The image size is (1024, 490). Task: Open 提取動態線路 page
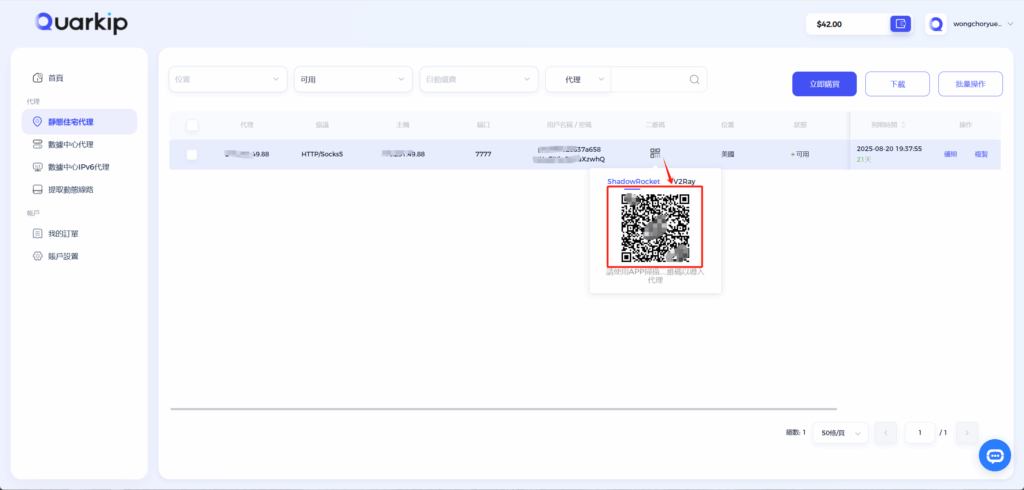coord(71,189)
